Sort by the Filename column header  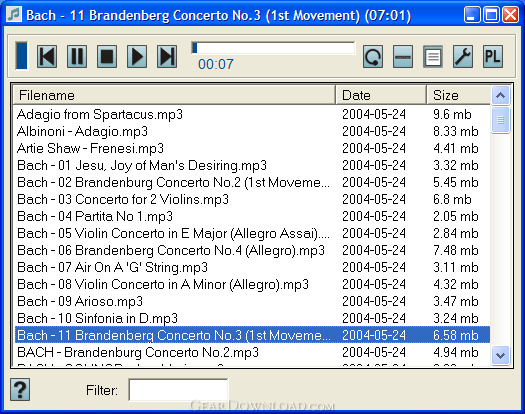(x=174, y=95)
